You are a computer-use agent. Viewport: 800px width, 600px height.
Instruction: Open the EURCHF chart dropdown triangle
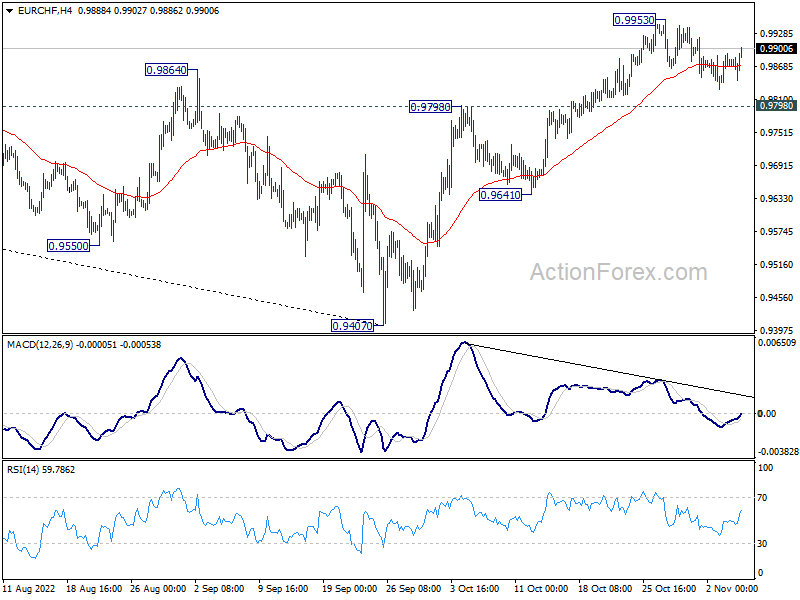(10, 11)
